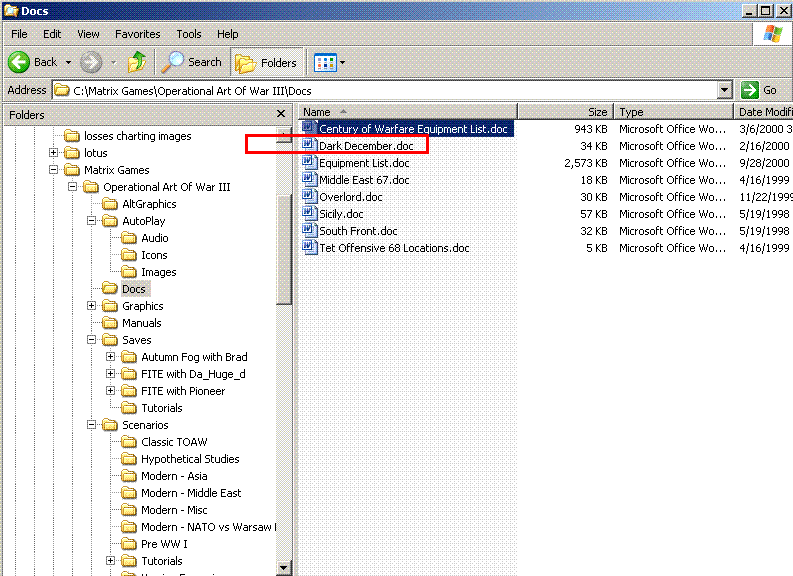The width and height of the screenshot is (793, 576).
Task: Select the Hypothetical Studies folder icon
Action: (129, 459)
